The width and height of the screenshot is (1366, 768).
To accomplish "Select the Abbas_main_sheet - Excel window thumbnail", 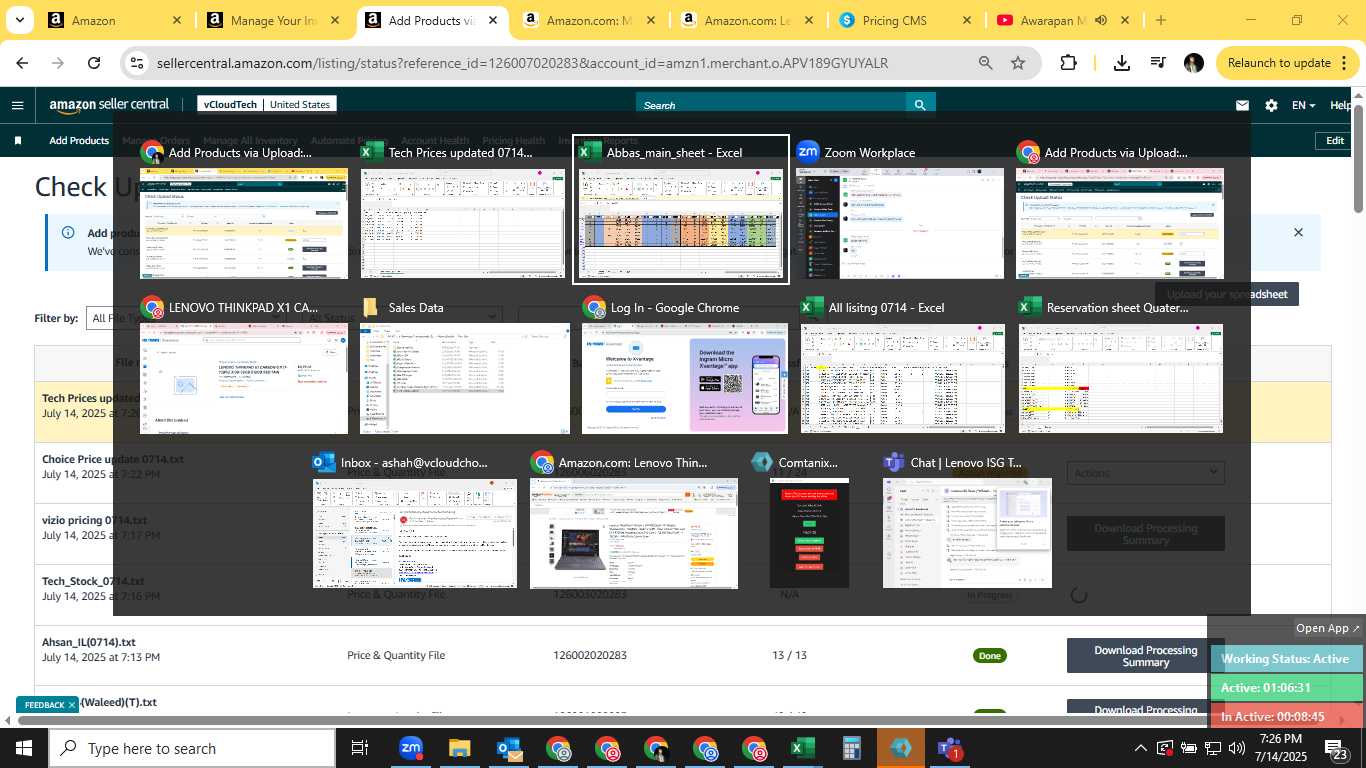I will 680,210.
